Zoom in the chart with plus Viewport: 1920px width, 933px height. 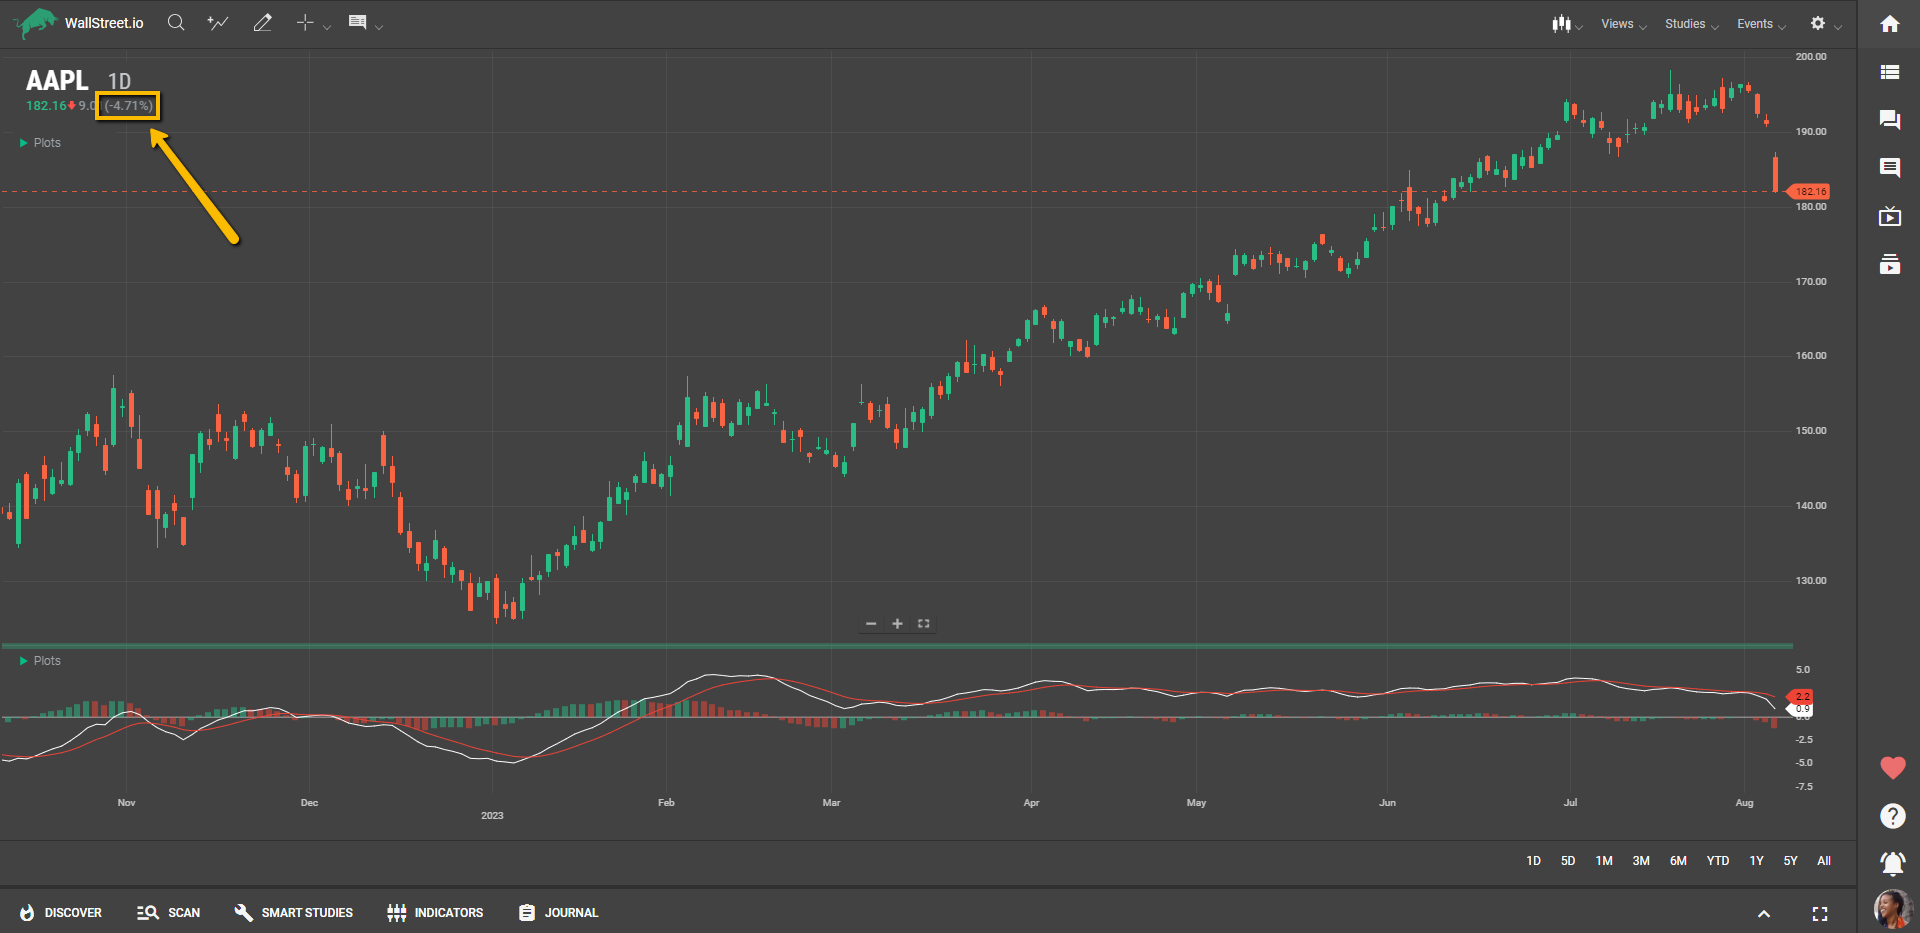click(897, 624)
